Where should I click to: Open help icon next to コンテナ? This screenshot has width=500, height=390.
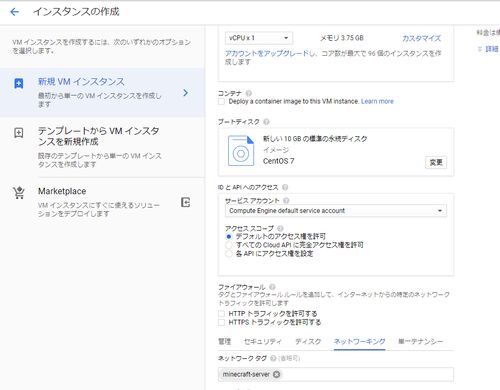pyautogui.click(x=249, y=93)
